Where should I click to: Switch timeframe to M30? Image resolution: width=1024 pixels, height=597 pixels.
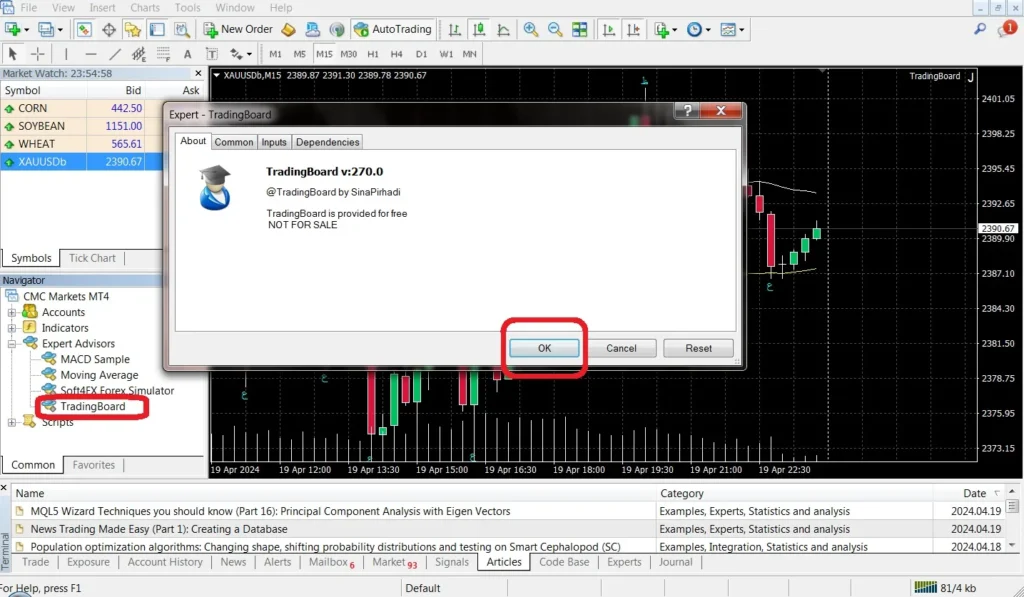[349, 54]
